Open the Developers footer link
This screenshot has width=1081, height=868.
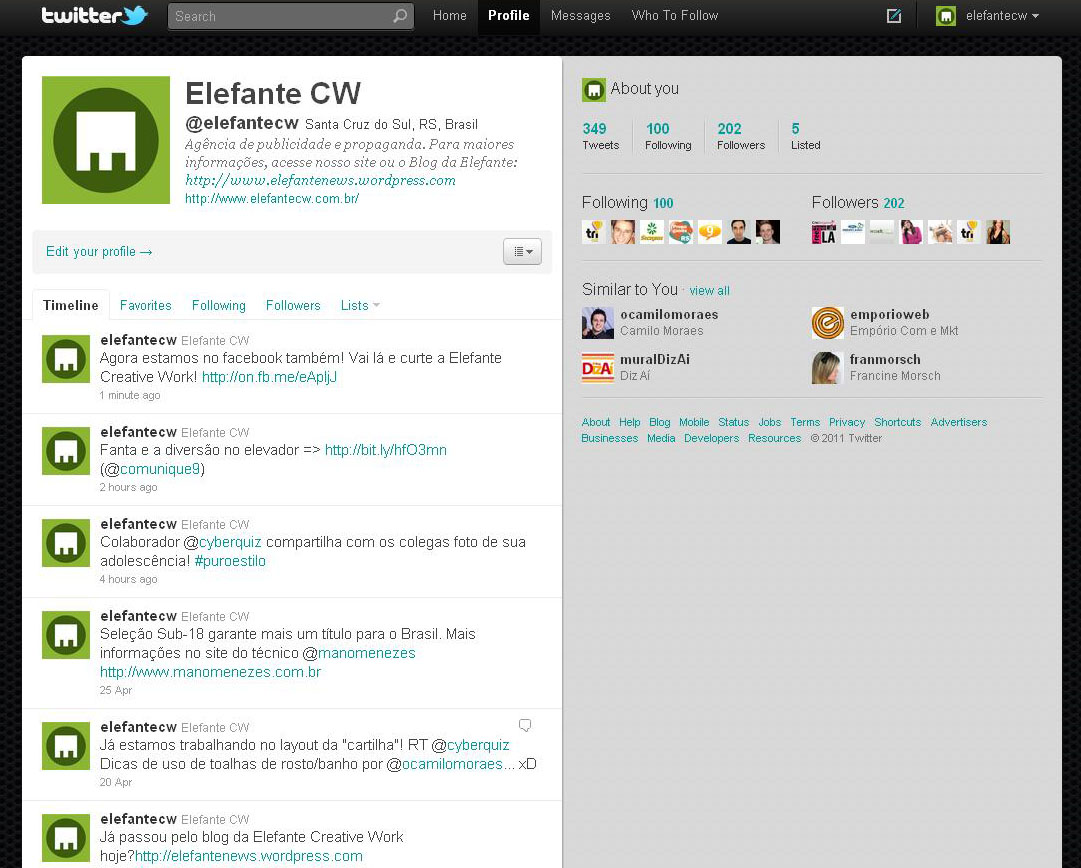pos(711,438)
